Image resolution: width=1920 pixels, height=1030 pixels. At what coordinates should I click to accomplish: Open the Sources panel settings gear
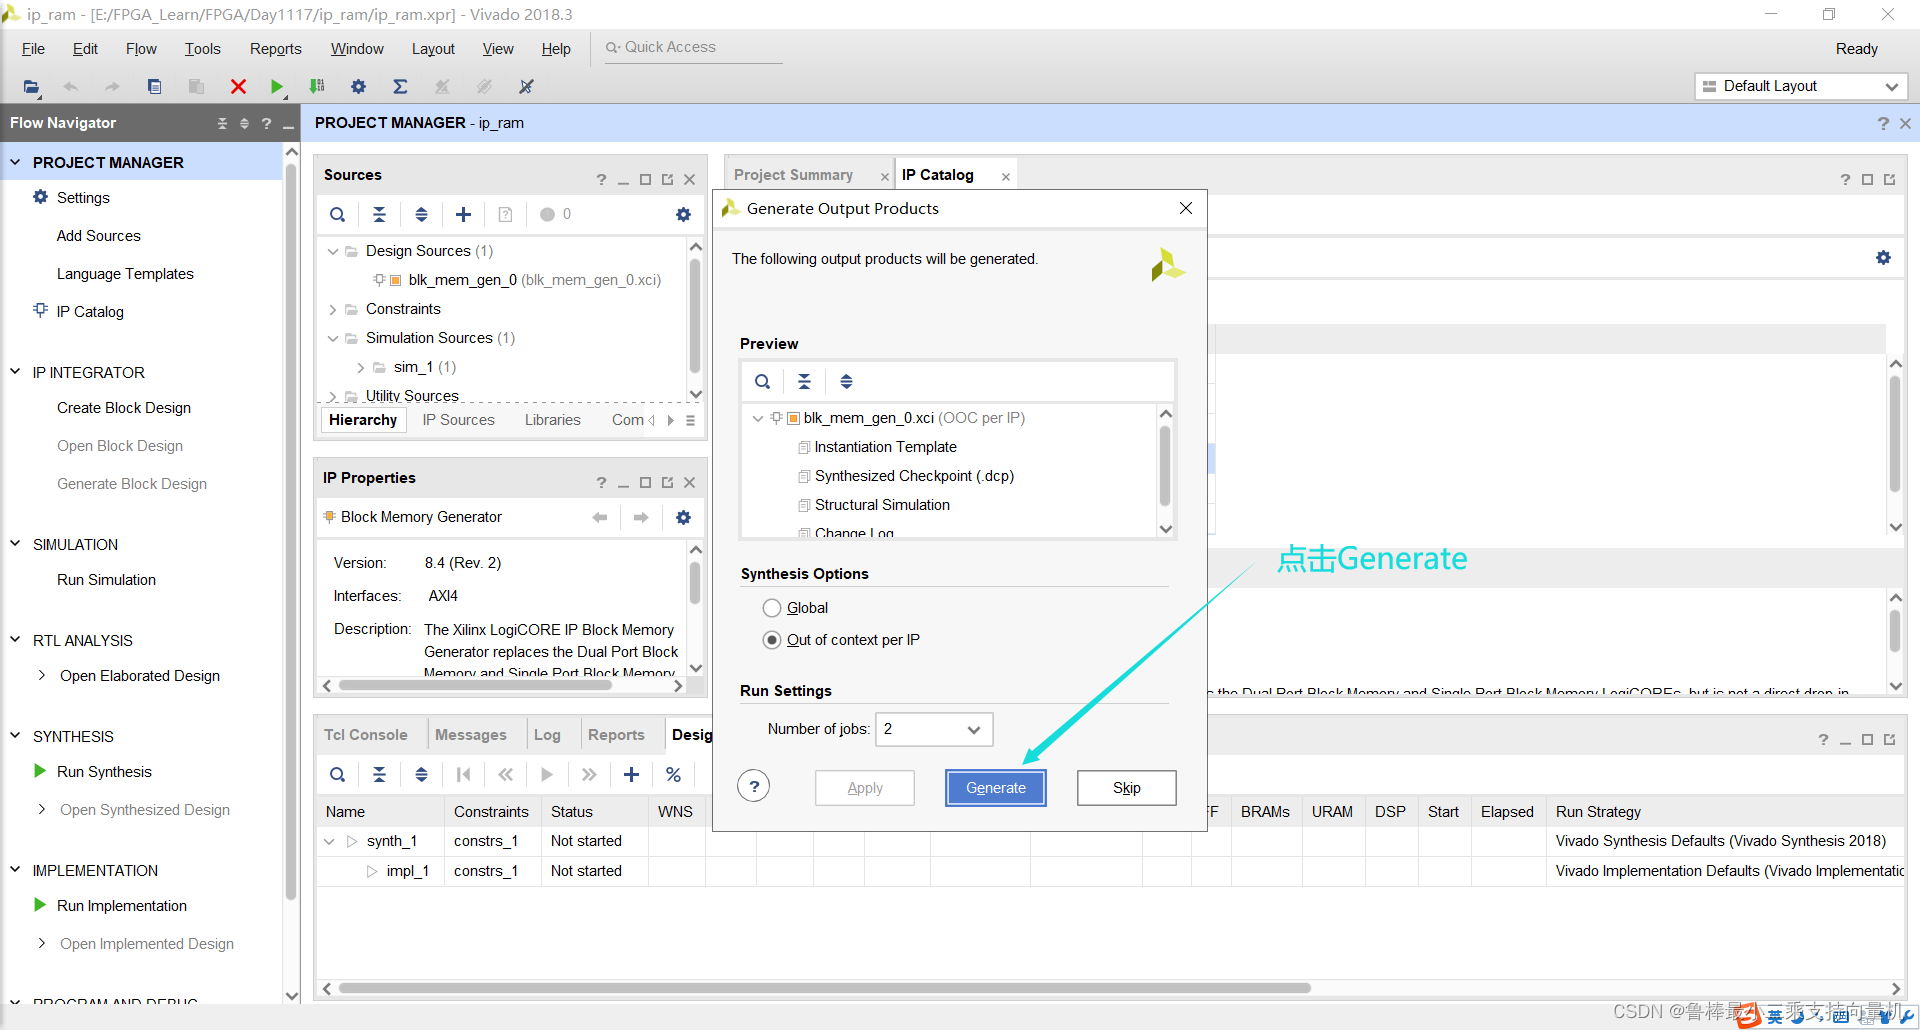[683, 214]
